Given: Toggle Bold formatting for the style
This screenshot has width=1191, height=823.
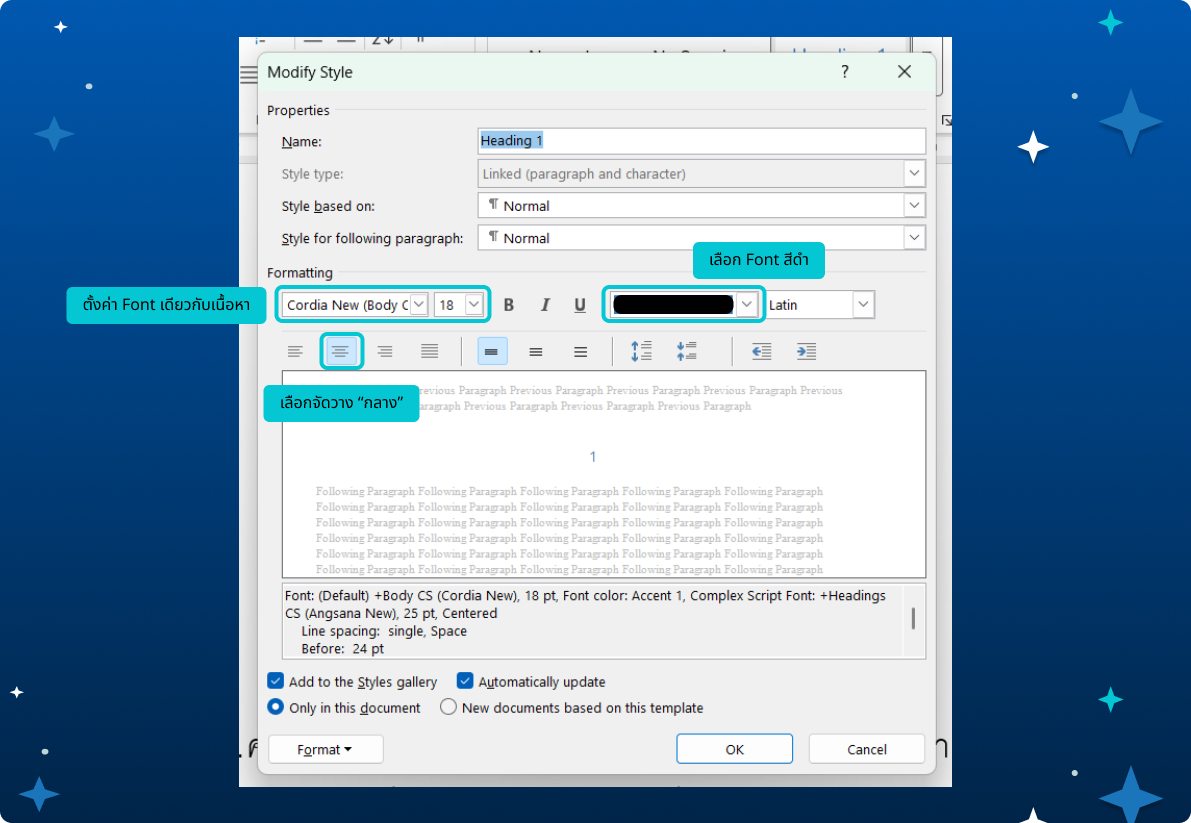Looking at the screenshot, I should tap(508, 305).
